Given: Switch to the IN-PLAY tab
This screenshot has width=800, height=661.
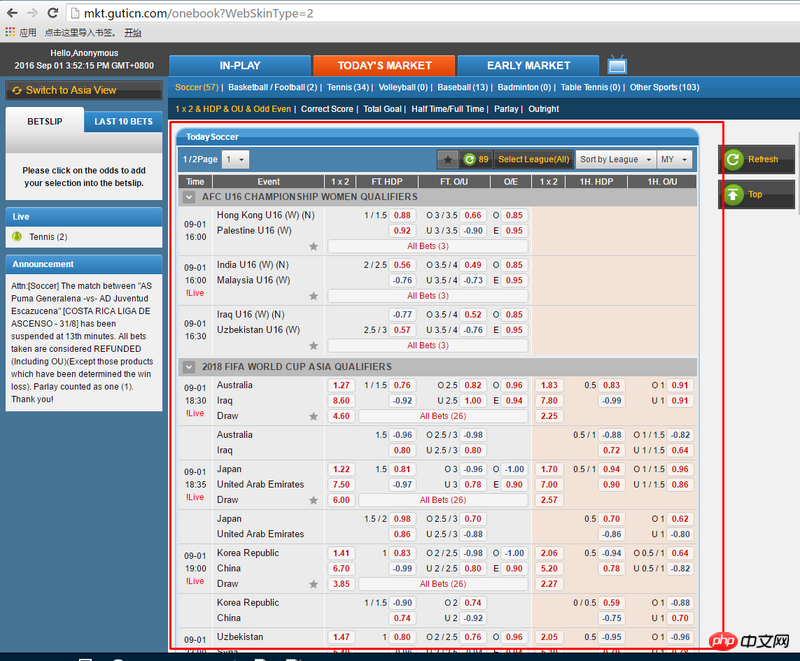Looking at the screenshot, I should point(240,66).
